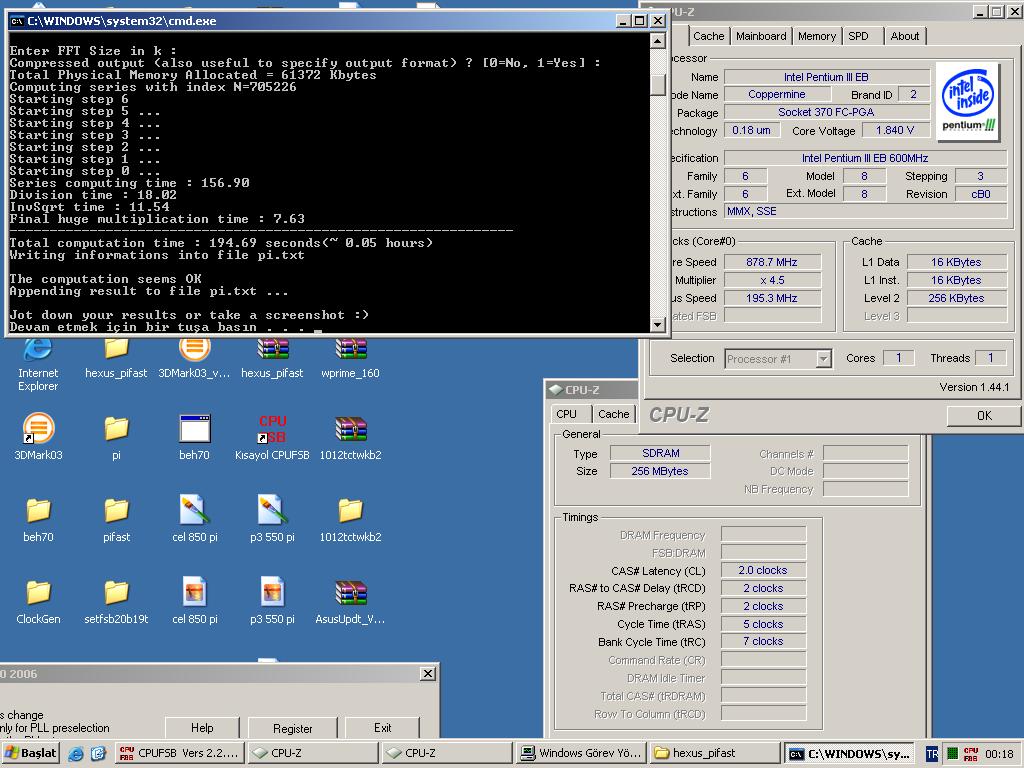
Task: Click the 256 MBytes memory size value
Action: [x=660, y=471]
